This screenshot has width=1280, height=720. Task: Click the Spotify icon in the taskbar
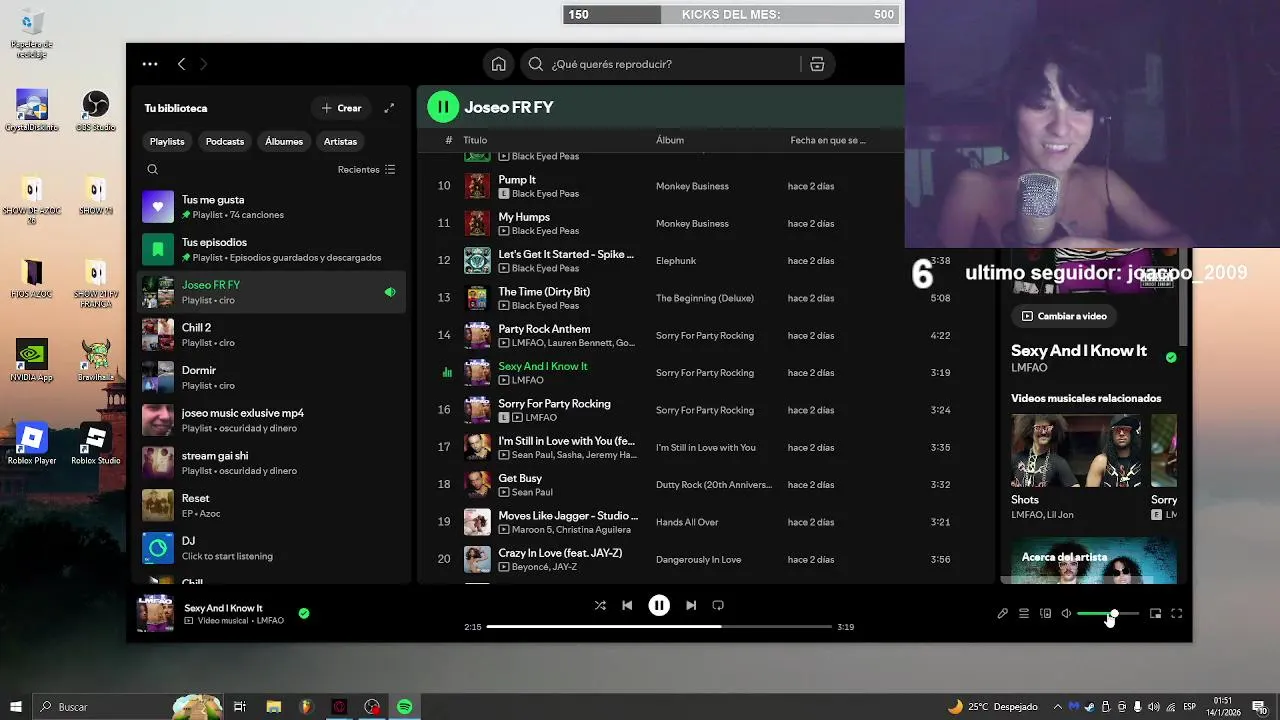404,707
